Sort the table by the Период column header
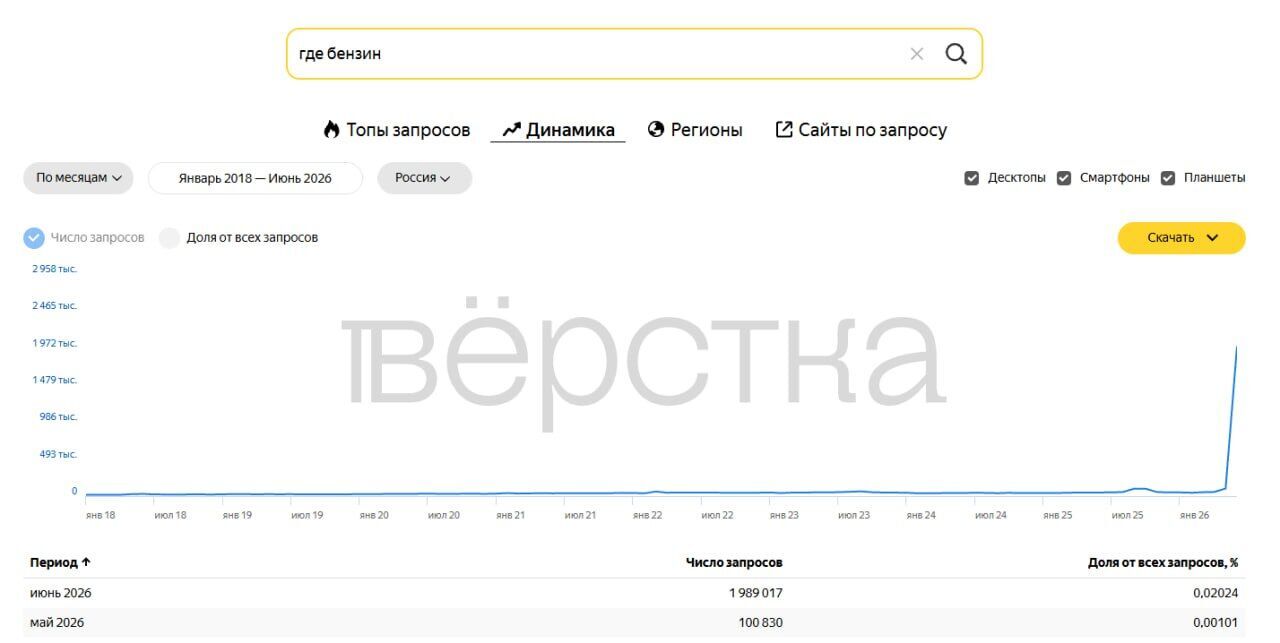 (60, 563)
